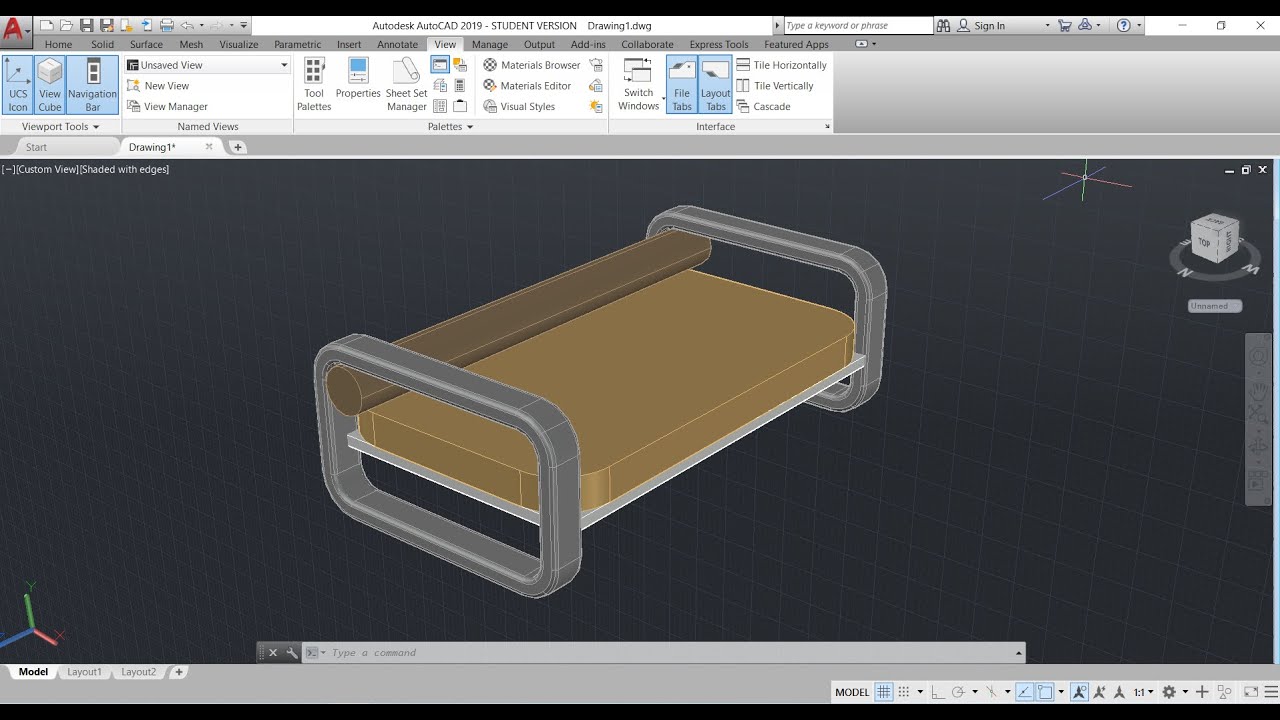This screenshot has height=720, width=1280.
Task: Switch to the Express Tools ribbon tab
Action: pos(719,44)
